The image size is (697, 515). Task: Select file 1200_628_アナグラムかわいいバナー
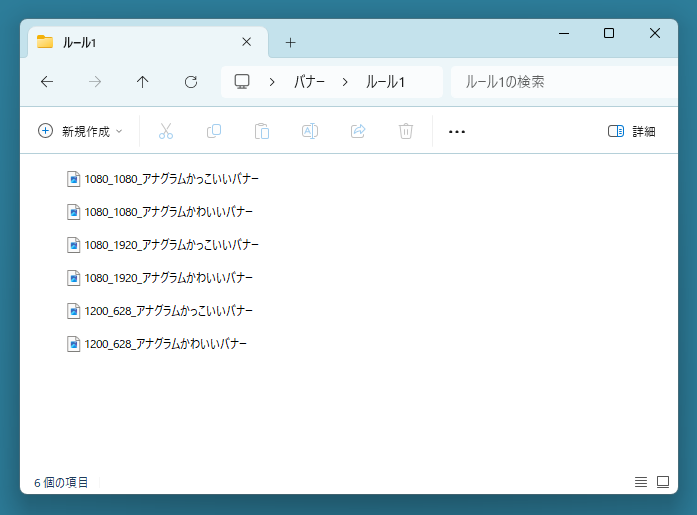coord(165,344)
